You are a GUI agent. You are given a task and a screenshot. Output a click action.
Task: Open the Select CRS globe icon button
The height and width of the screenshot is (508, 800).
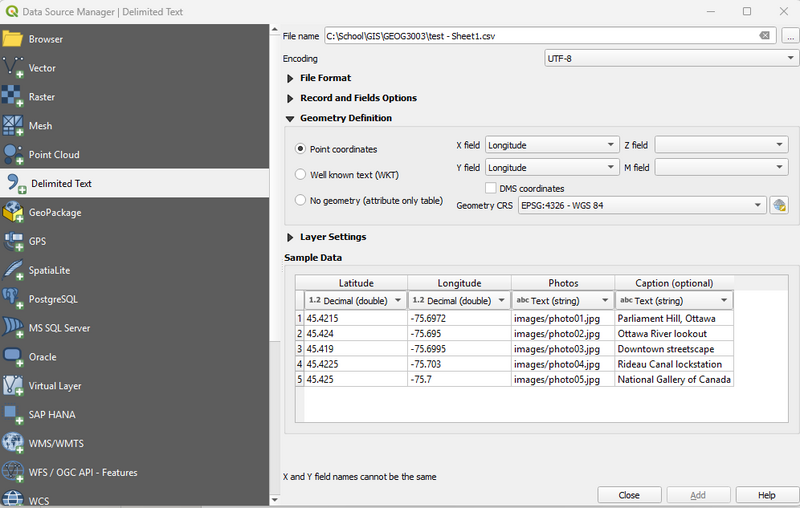779,206
